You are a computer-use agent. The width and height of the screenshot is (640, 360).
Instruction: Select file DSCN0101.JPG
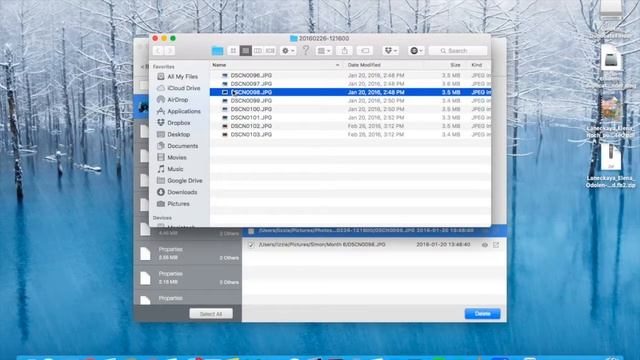click(350, 118)
